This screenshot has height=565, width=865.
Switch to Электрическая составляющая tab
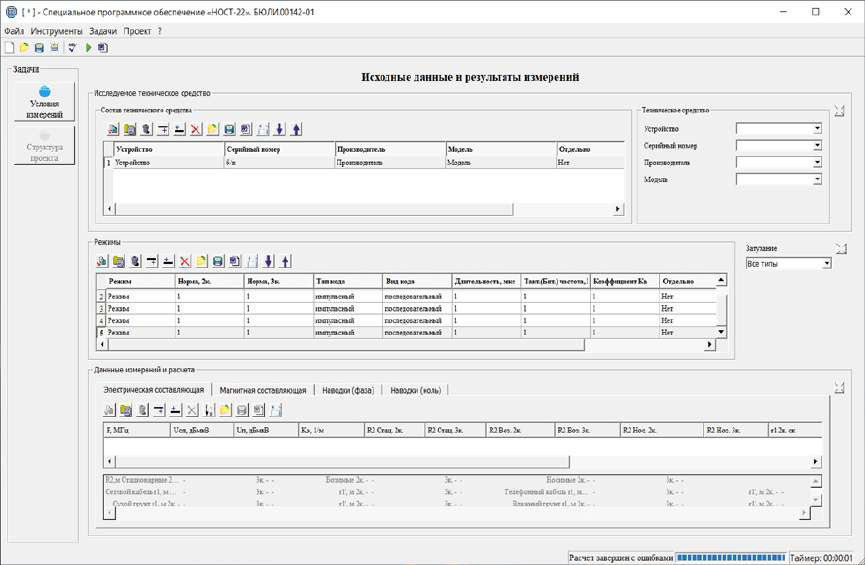click(154, 390)
